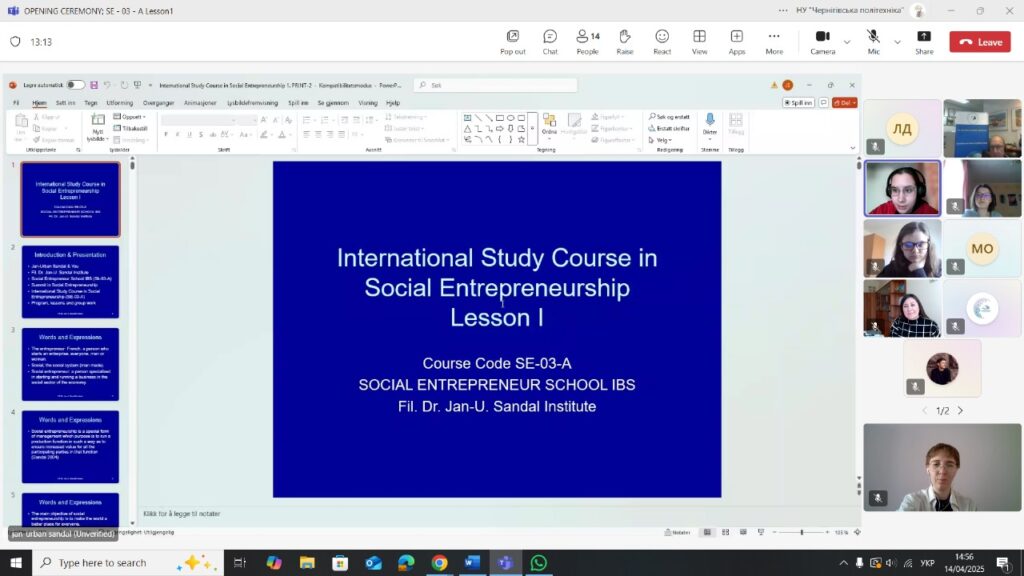Toggle the Mic mute button
The width and height of the screenshot is (1024, 576).
pyautogui.click(x=874, y=42)
